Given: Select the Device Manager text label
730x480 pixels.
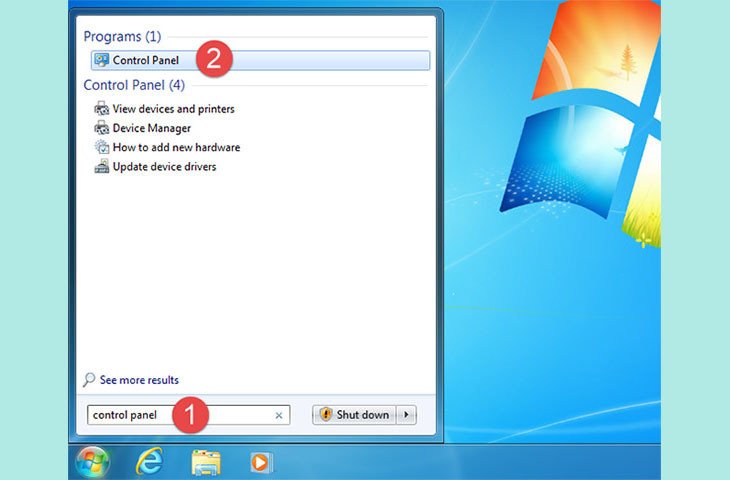Looking at the screenshot, I should [151, 128].
